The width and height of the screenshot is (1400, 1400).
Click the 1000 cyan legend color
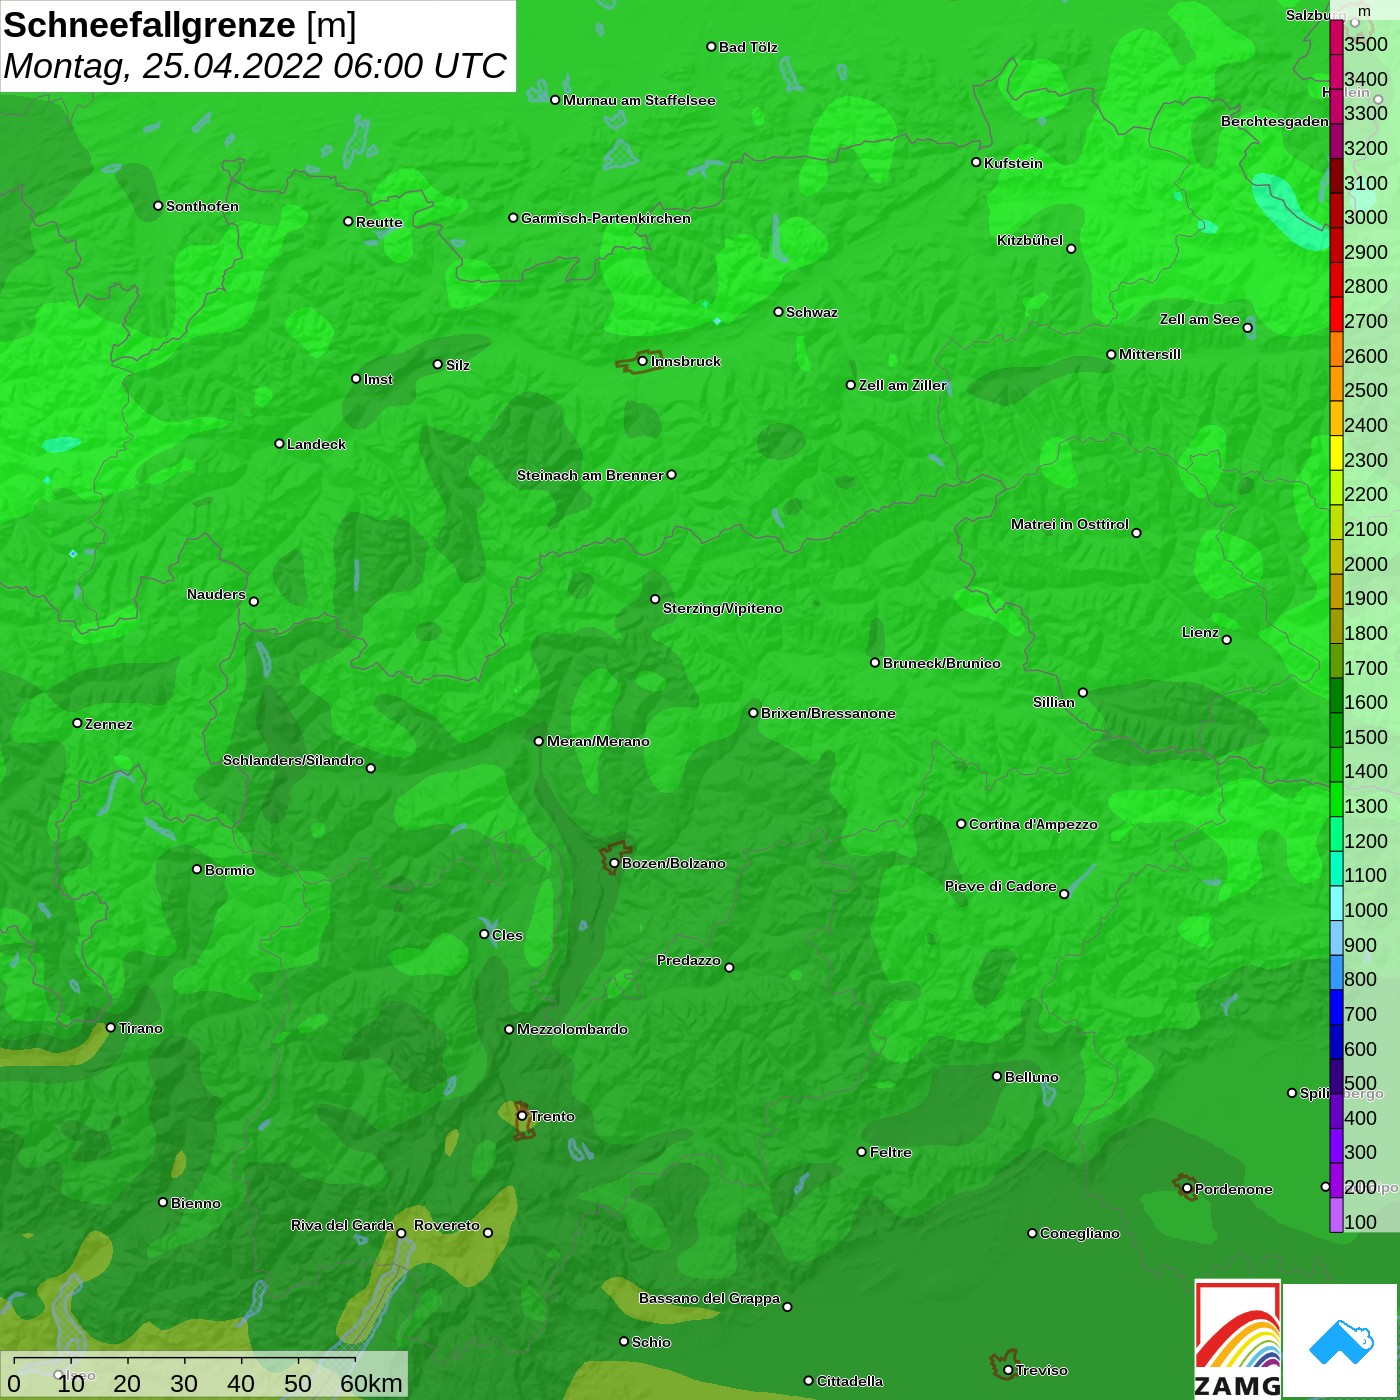pos(1336,903)
